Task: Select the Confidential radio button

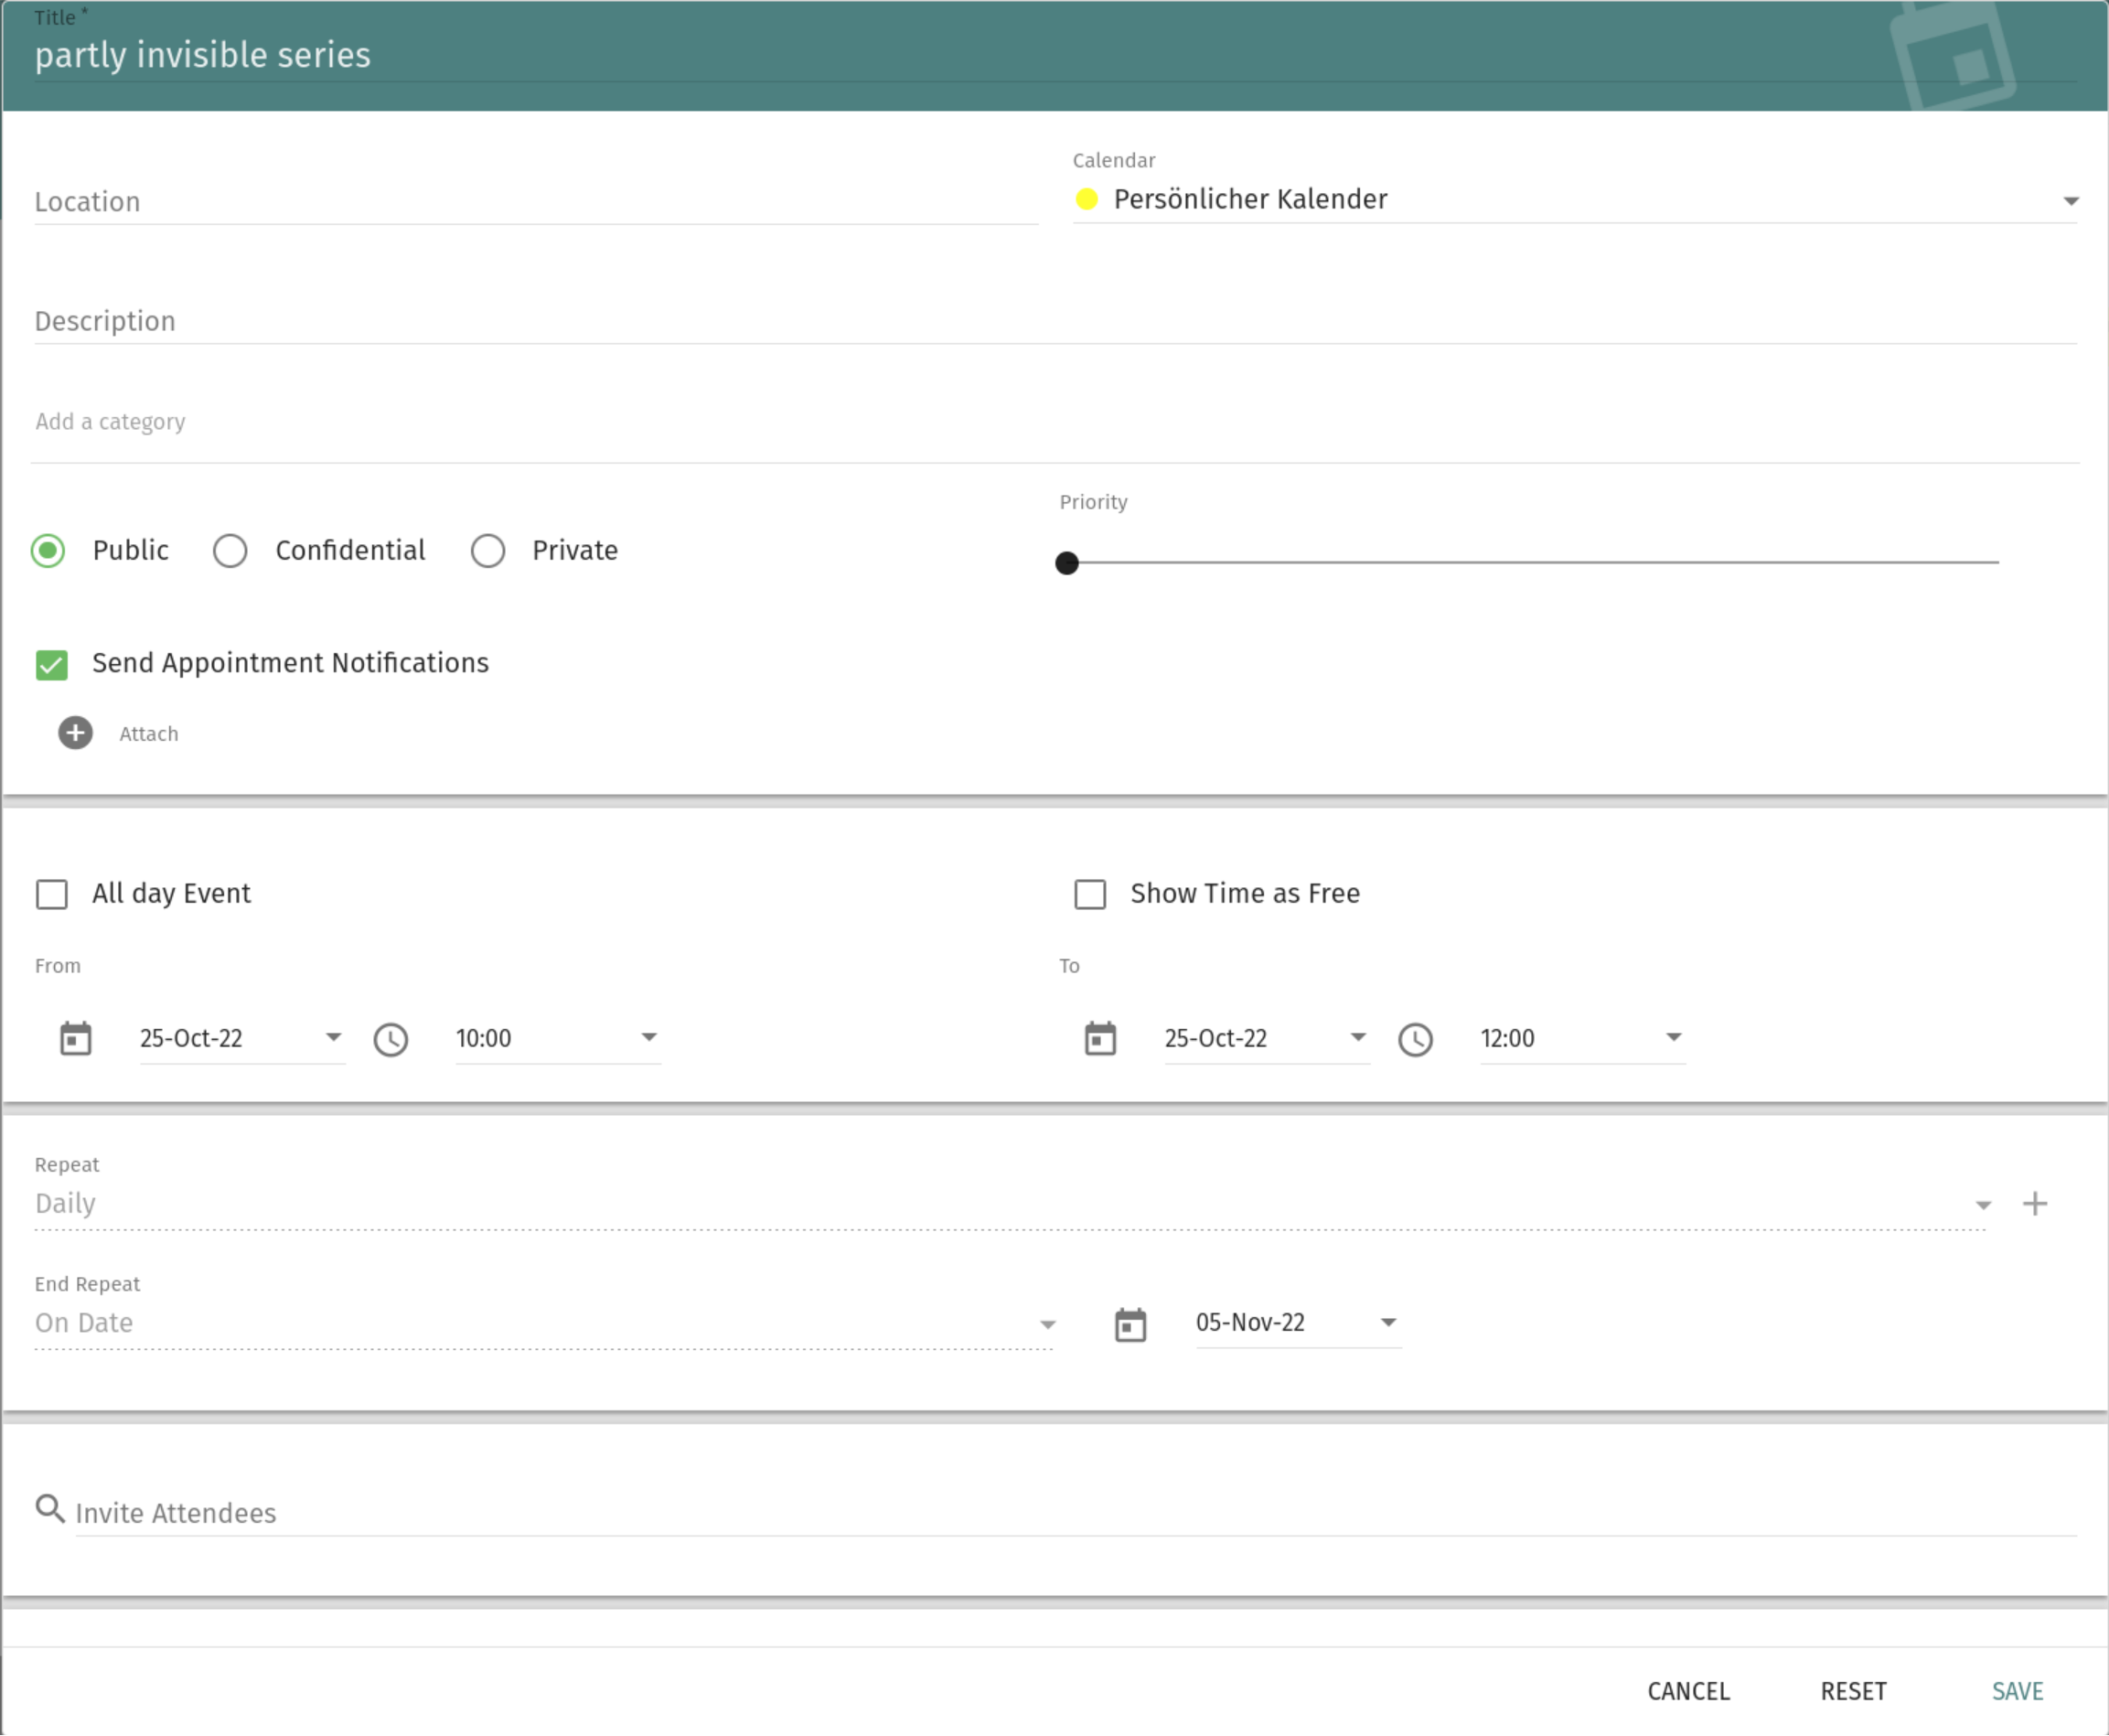Action: (x=230, y=550)
